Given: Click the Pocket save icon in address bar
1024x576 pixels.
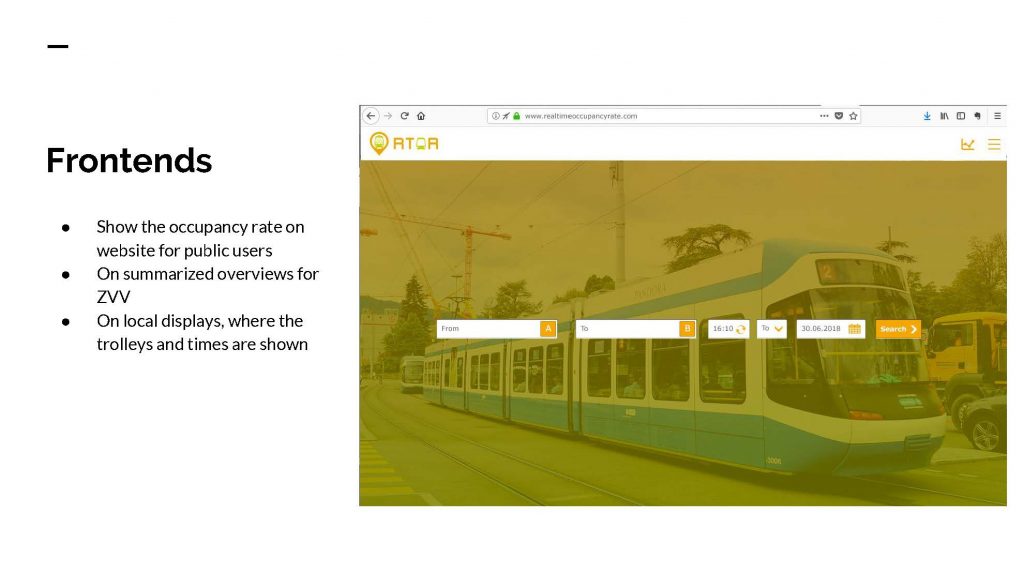Looking at the screenshot, I should point(839,116).
